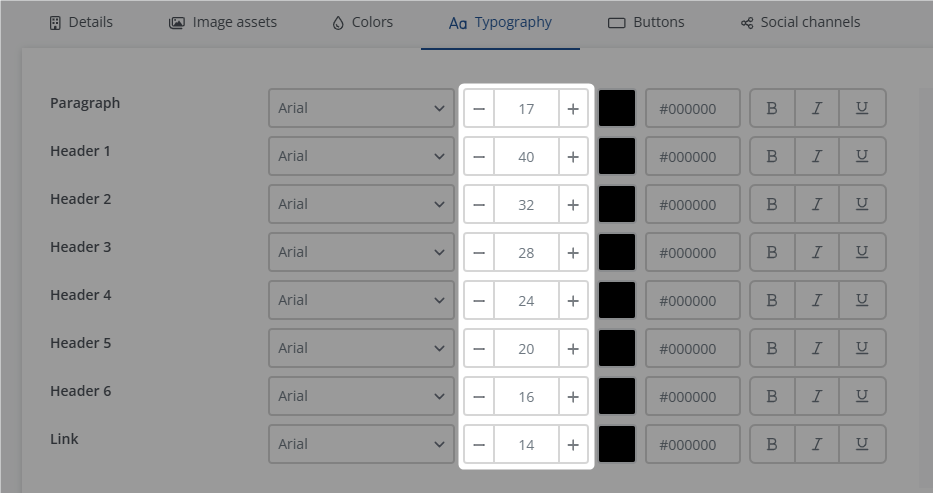Toggle bold for Header 4
Image resolution: width=933 pixels, height=493 pixels.
pos(772,300)
